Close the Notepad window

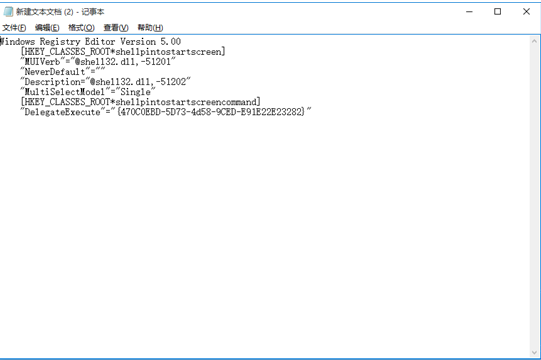click(526, 12)
